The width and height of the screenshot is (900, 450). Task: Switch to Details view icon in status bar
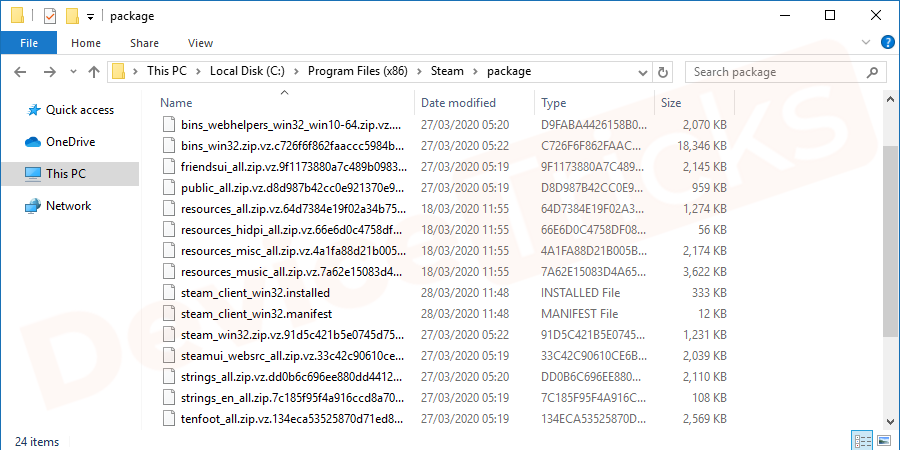863,441
